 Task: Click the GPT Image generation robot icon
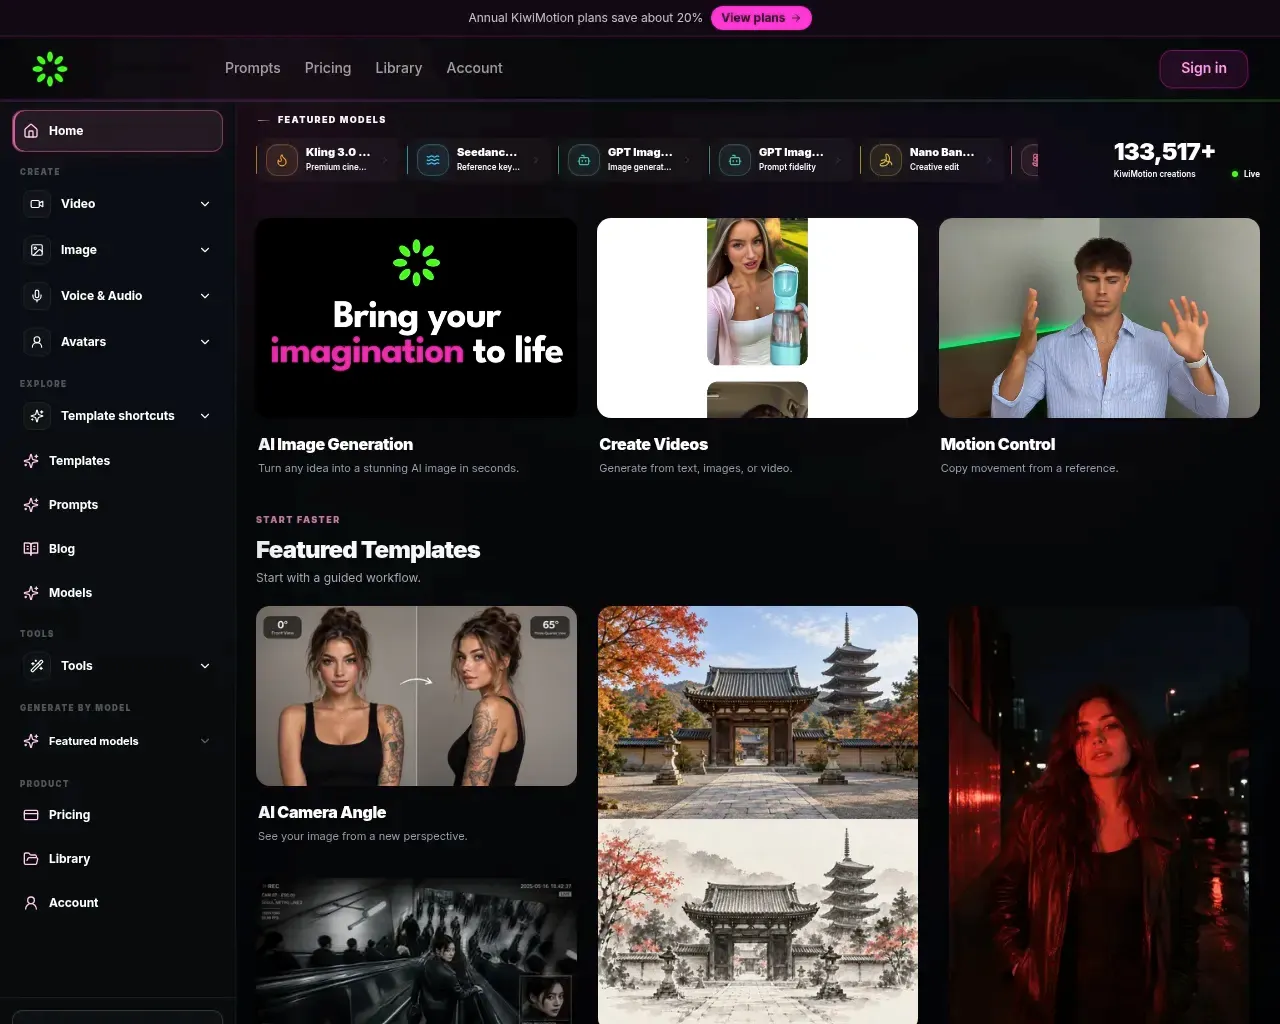point(584,160)
